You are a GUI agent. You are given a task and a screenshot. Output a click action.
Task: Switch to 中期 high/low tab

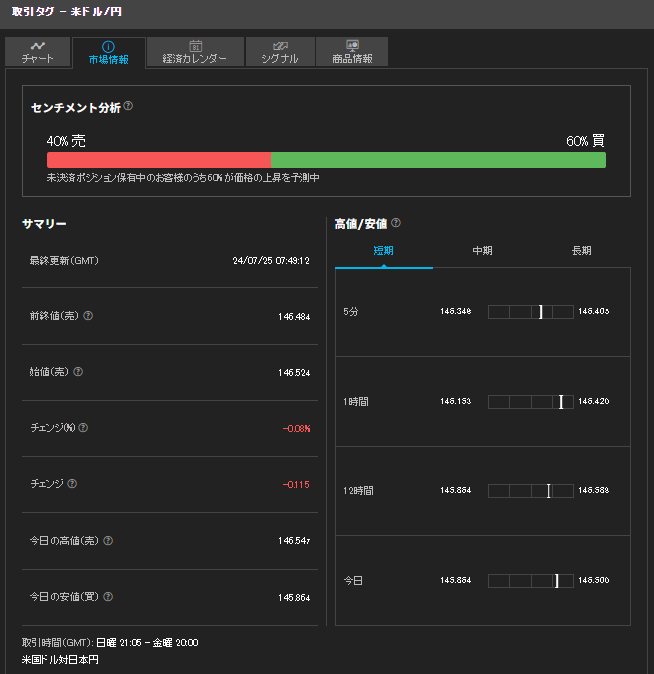click(482, 251)
